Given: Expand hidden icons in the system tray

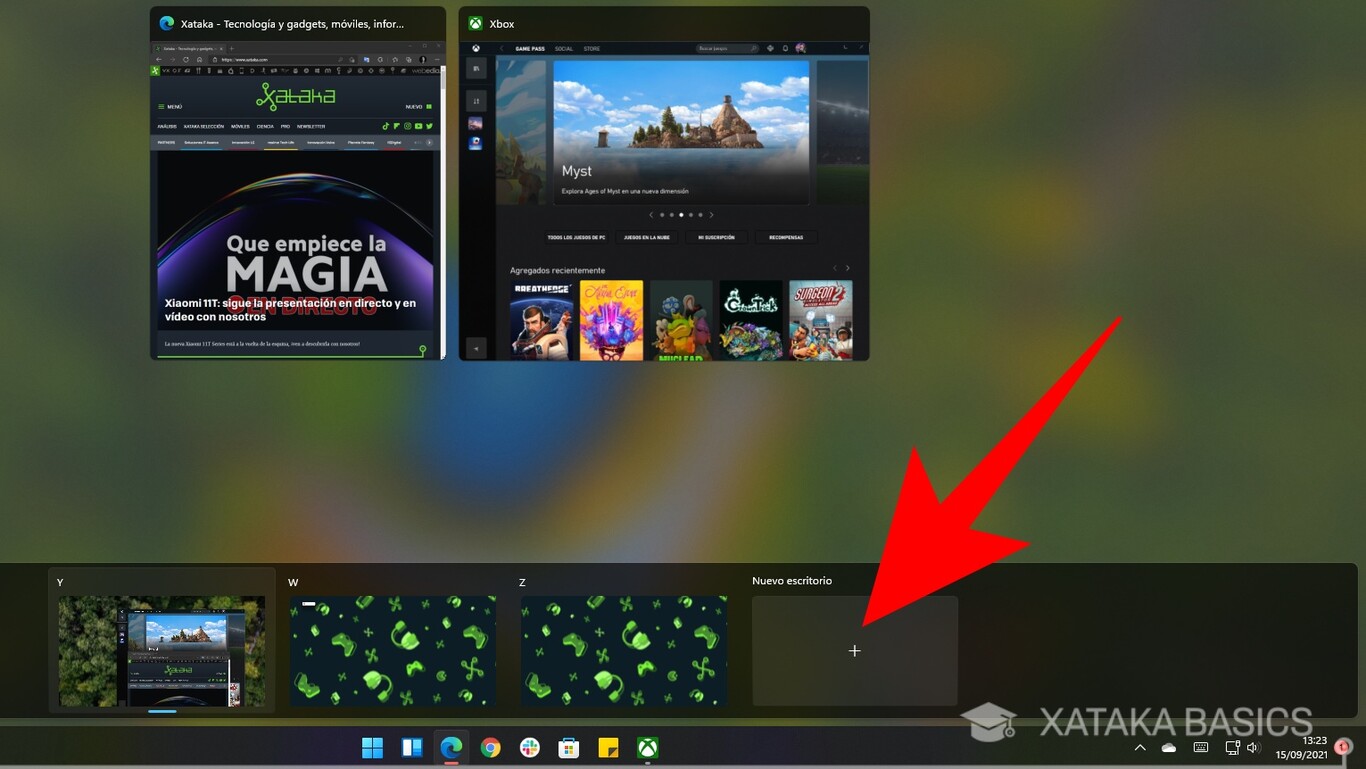Looking at the screenshot, I should coord(1140,747).
